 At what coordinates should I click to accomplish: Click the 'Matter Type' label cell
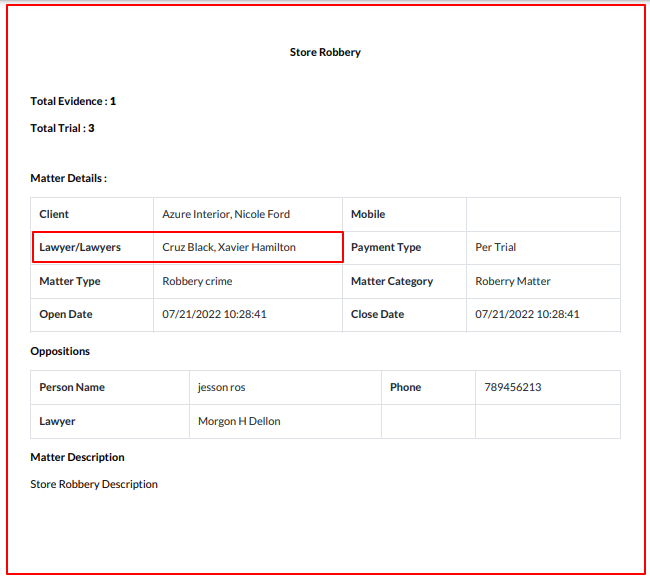pyautogui.click(x=92, y=281)
